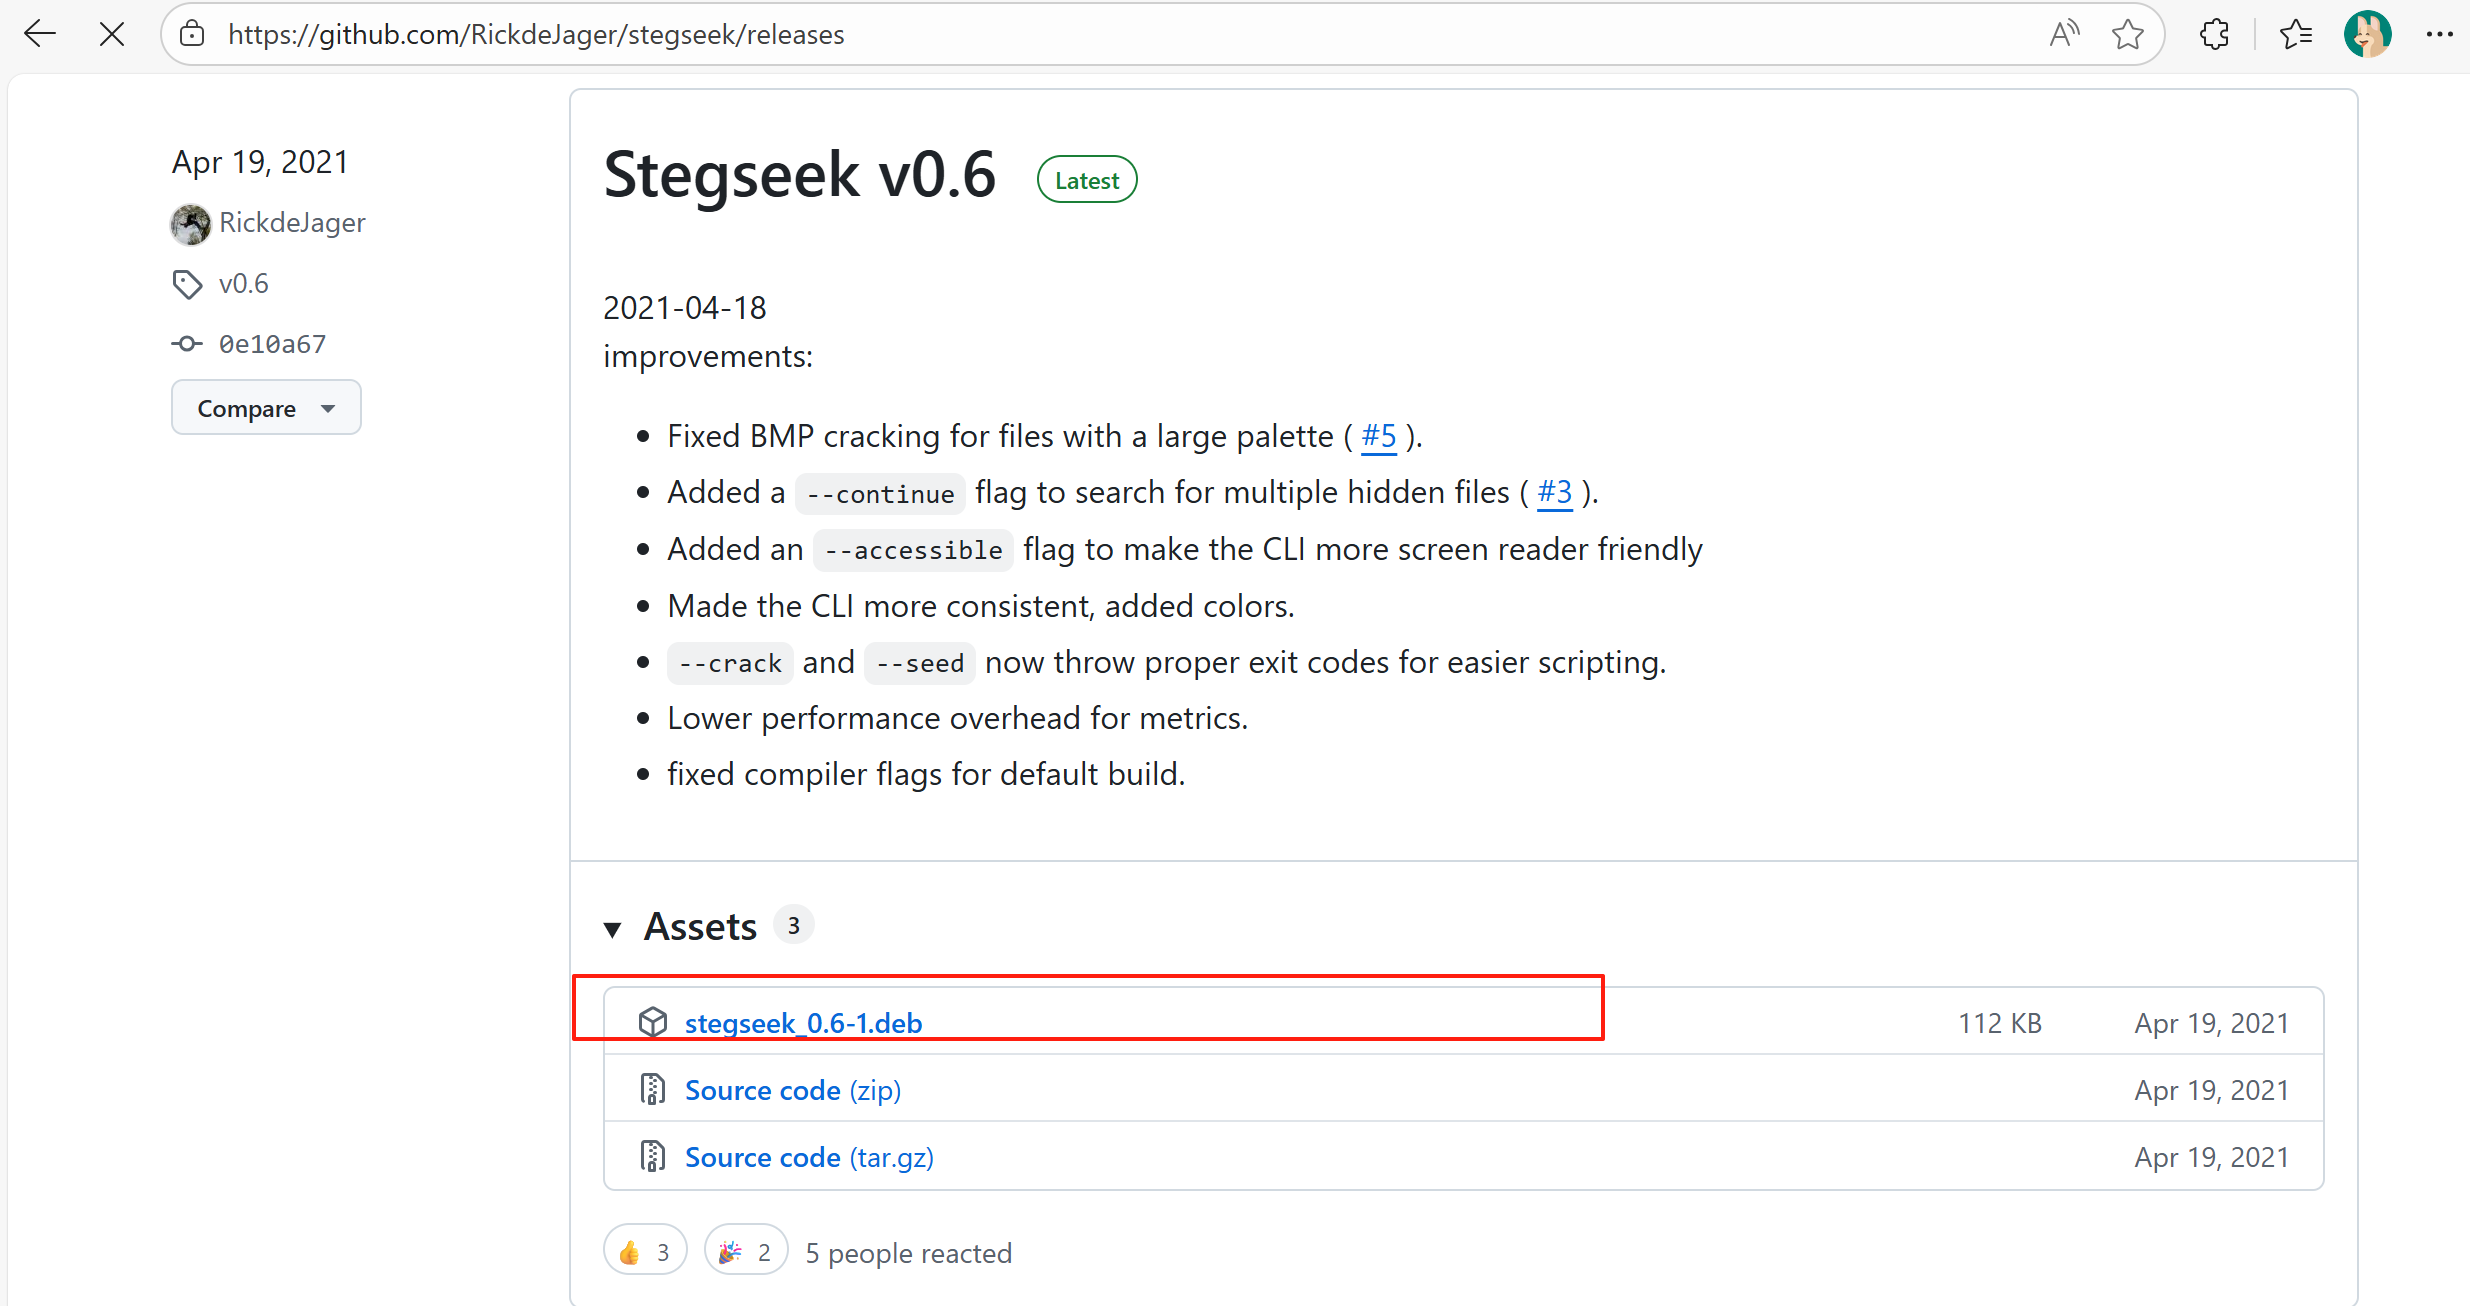Open RickdeJager's profile link
Viewport: 2470px width, 1306px height.
pyautogui.click(x=292, y=222)
